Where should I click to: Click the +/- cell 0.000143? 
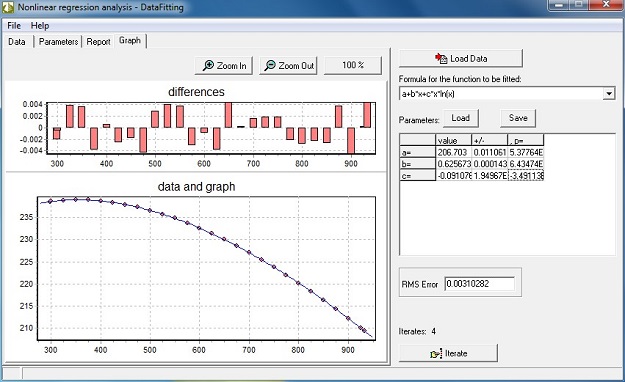coord(489,164)
